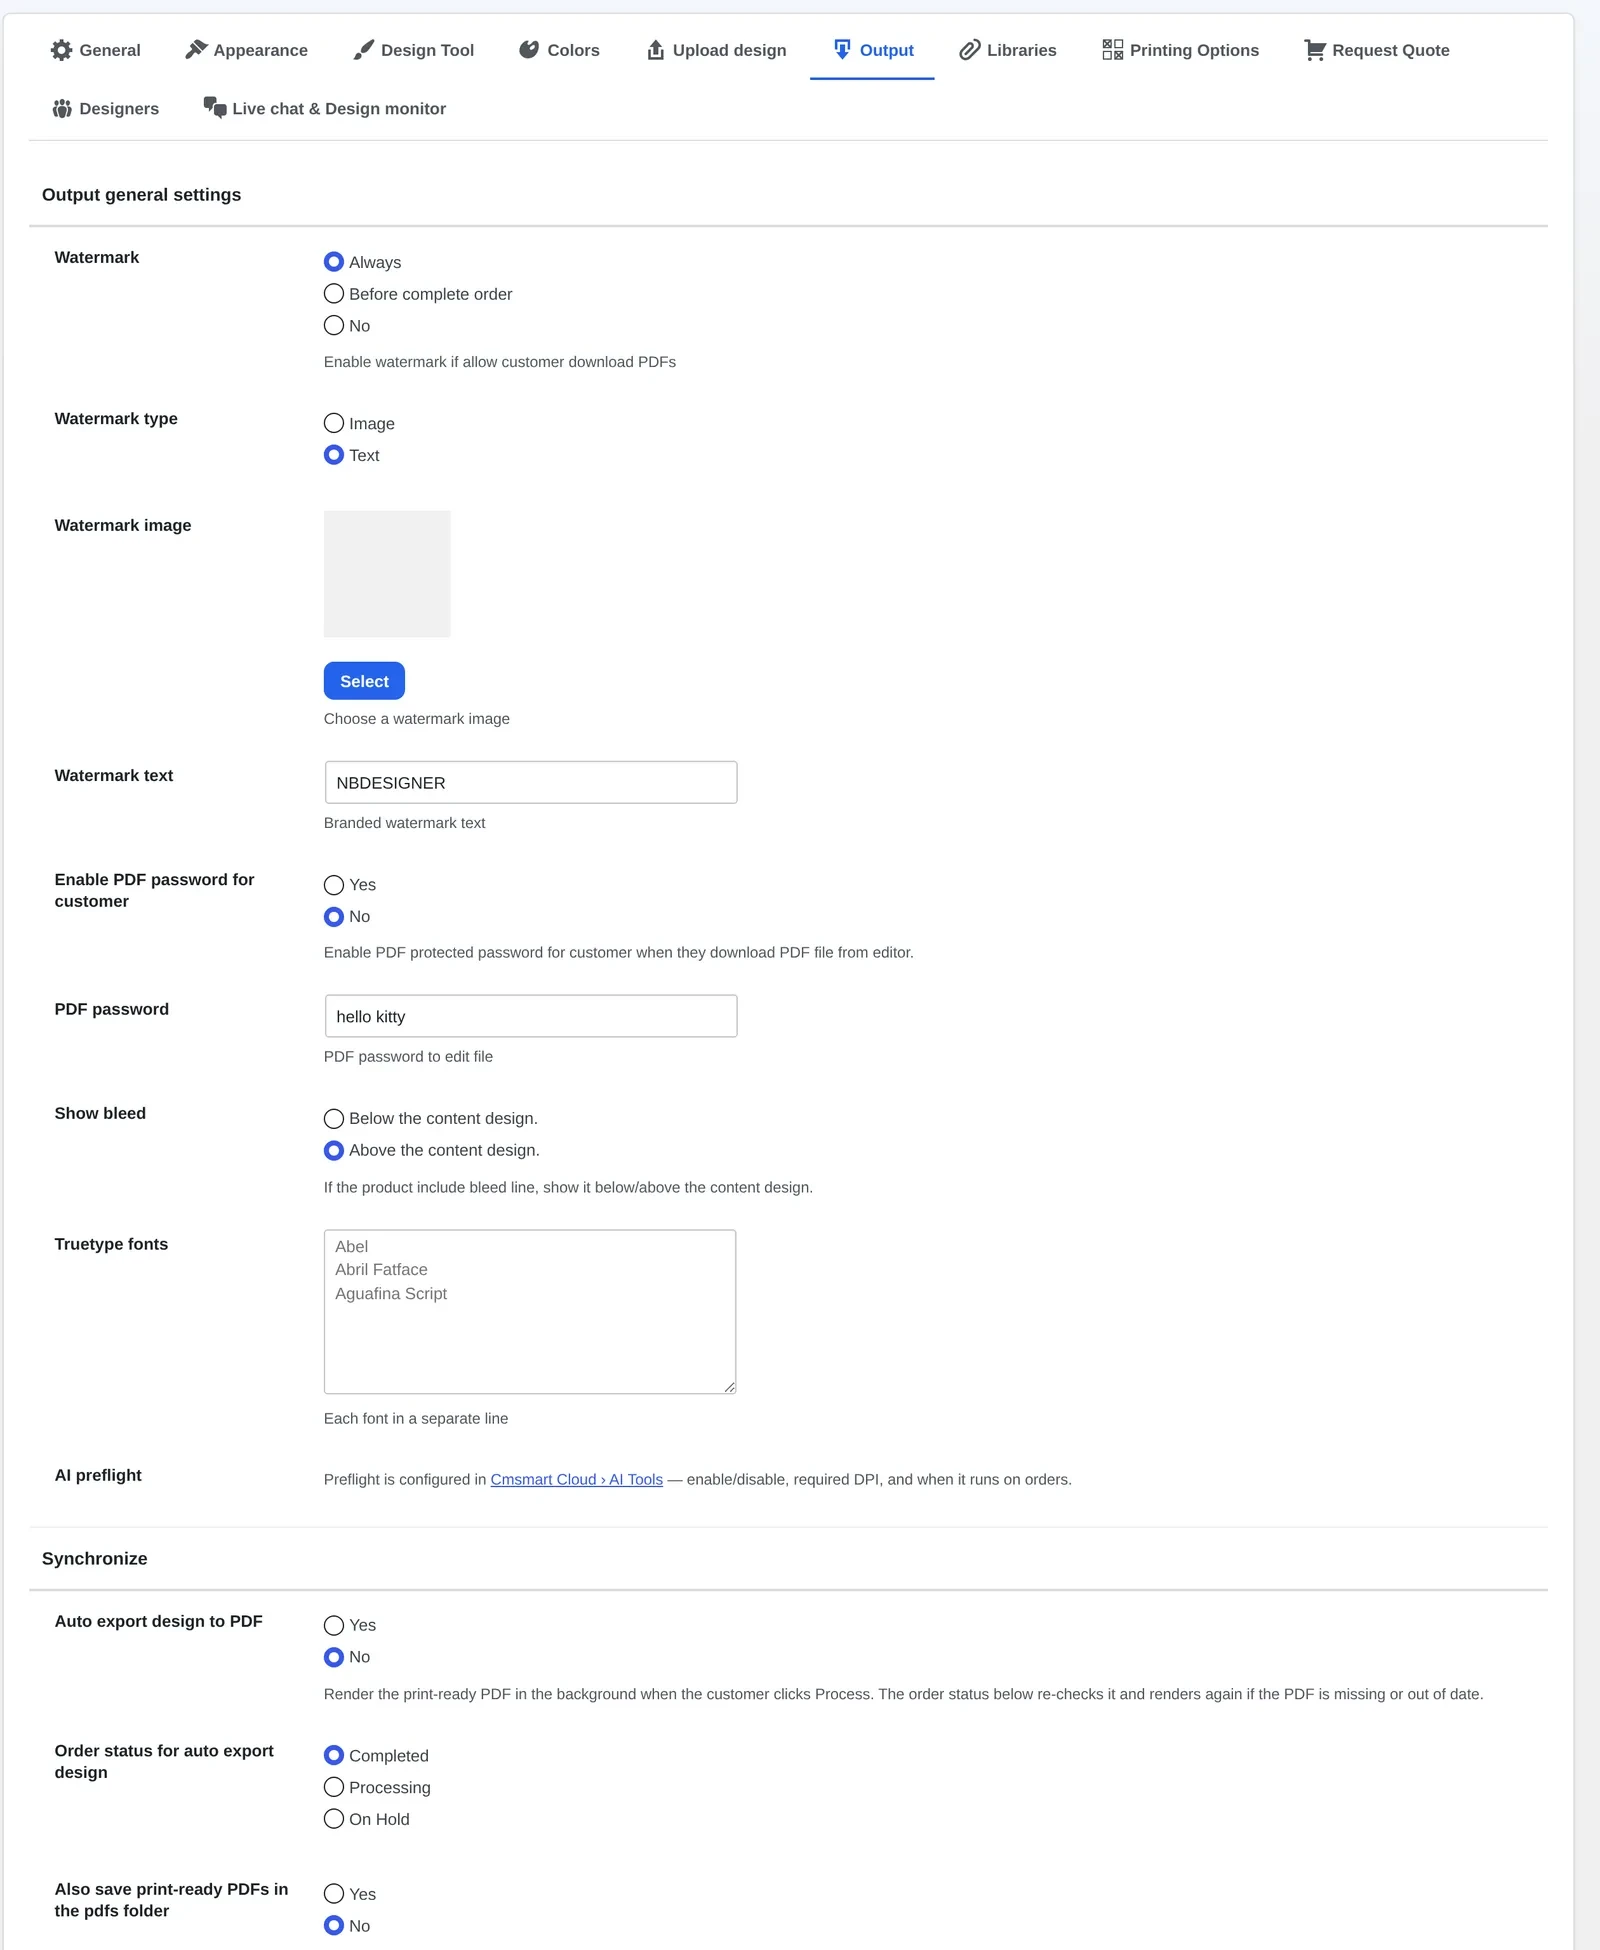Screen dimensions: 1600x1950
Task: Switch to the Colors tab
Action: coord(559,50)
